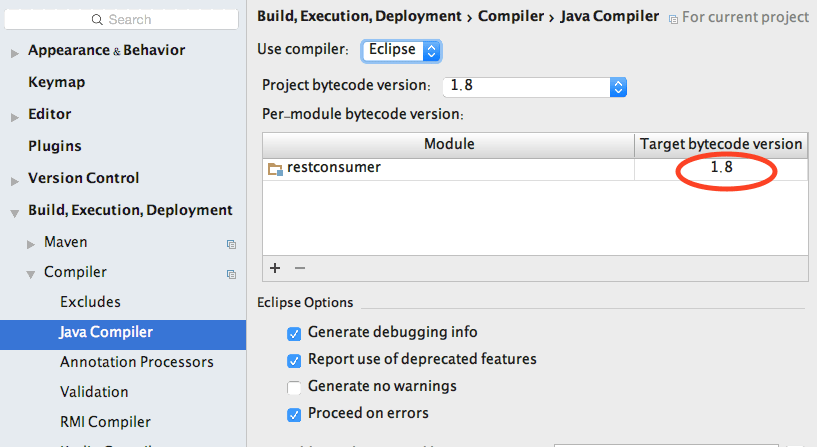Add a module with plus button
The height and width of the screenshot is (447, 817).
[x=275, y=268]
